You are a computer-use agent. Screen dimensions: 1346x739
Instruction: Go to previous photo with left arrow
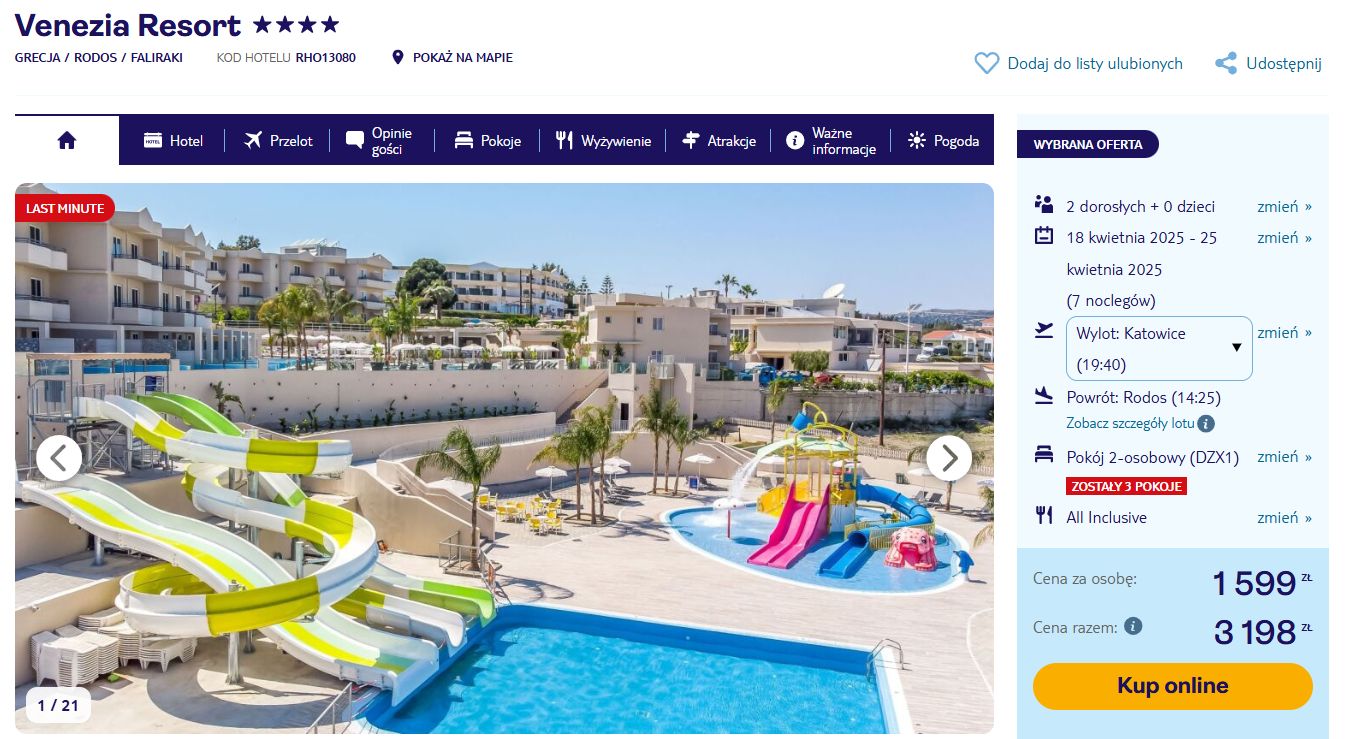click(x=59, y=458)
